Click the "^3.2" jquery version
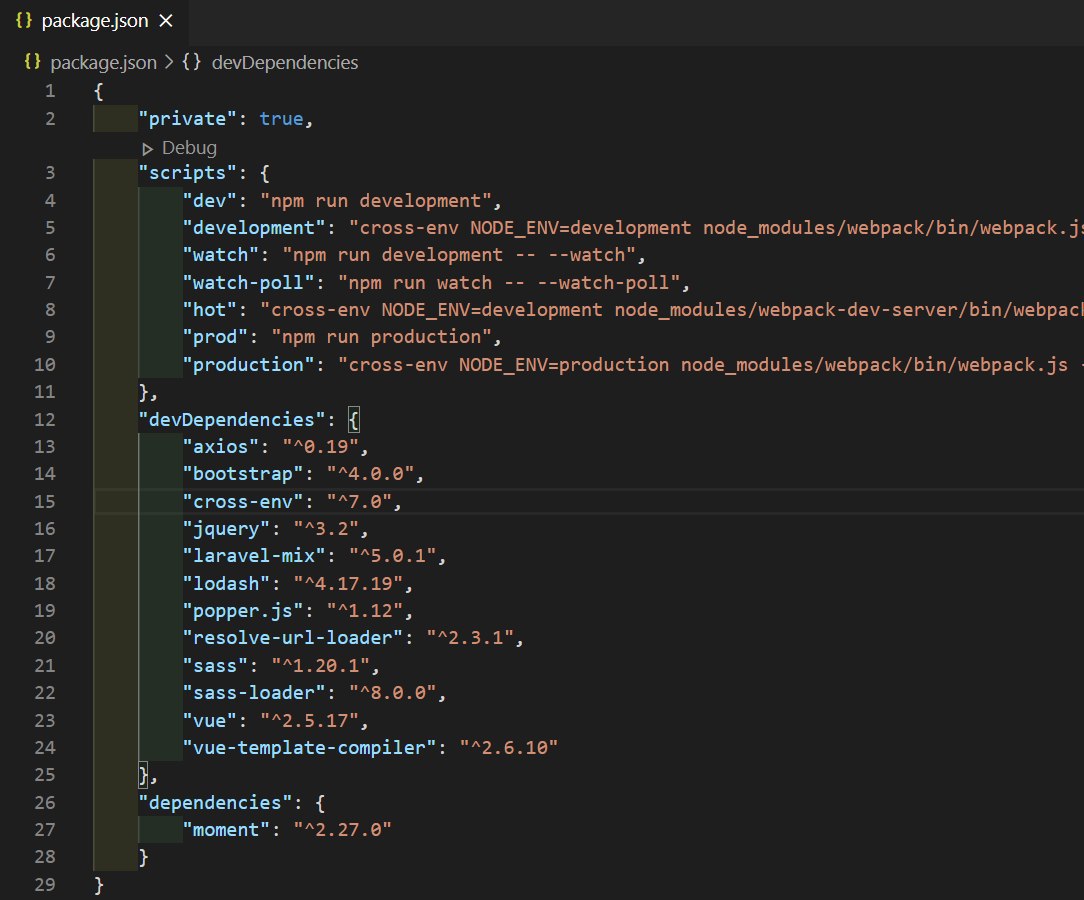 (x=326, y=529)
